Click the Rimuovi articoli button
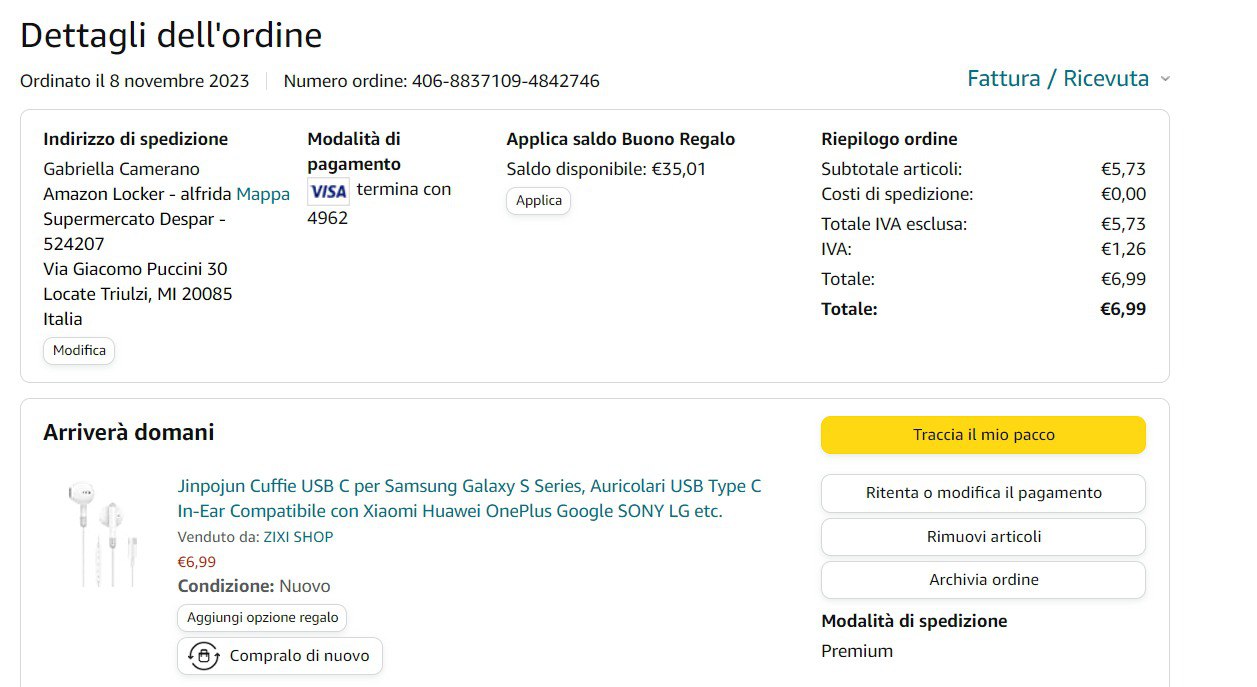 [983, 537]
